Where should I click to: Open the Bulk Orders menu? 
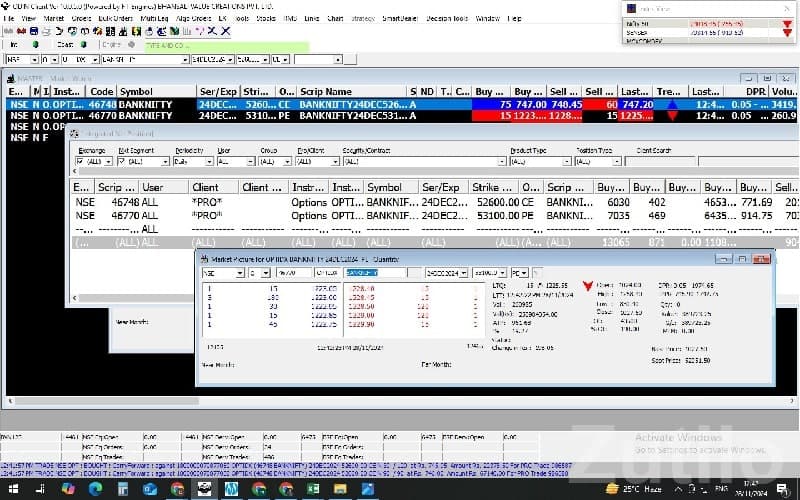click(117, 18)
